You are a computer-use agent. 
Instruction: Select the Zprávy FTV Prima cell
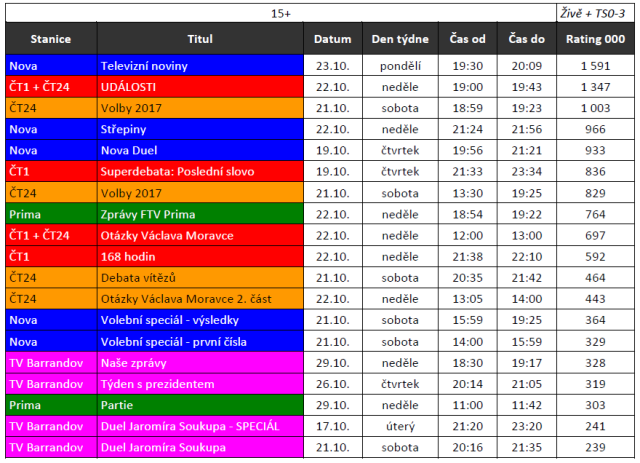point(200,214)
